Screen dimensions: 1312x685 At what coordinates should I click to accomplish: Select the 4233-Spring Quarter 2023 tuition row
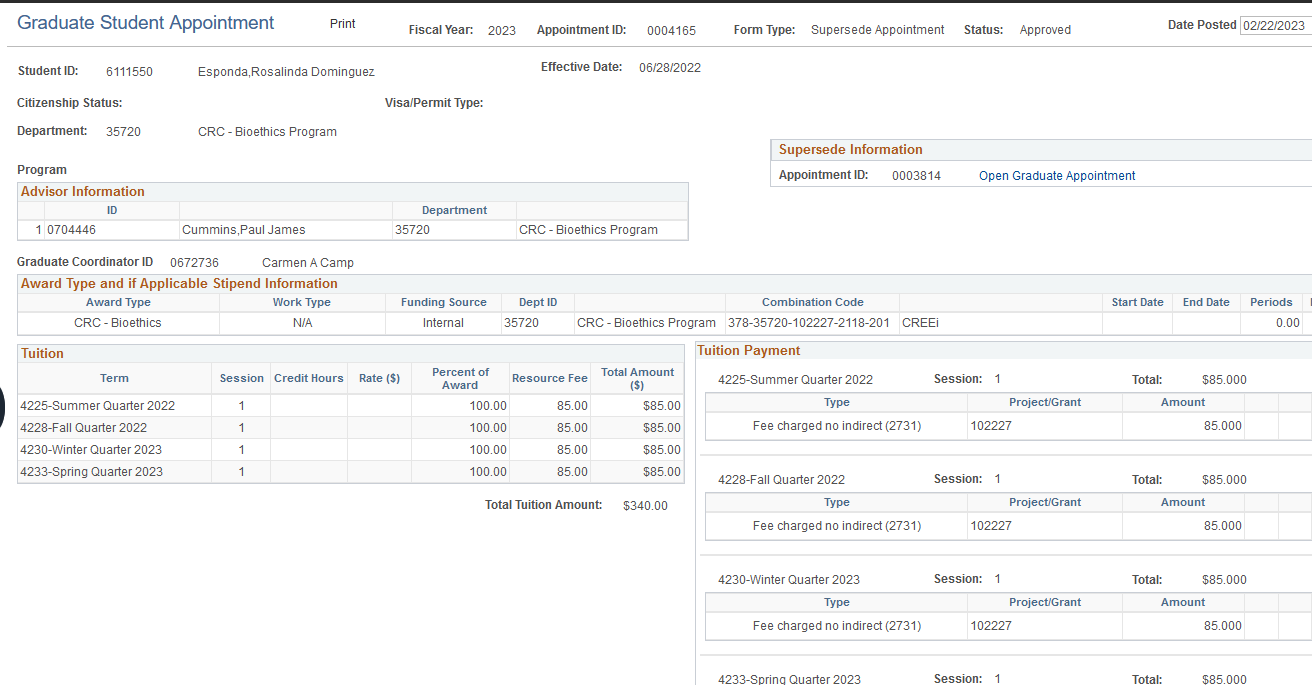click(91, 472)
